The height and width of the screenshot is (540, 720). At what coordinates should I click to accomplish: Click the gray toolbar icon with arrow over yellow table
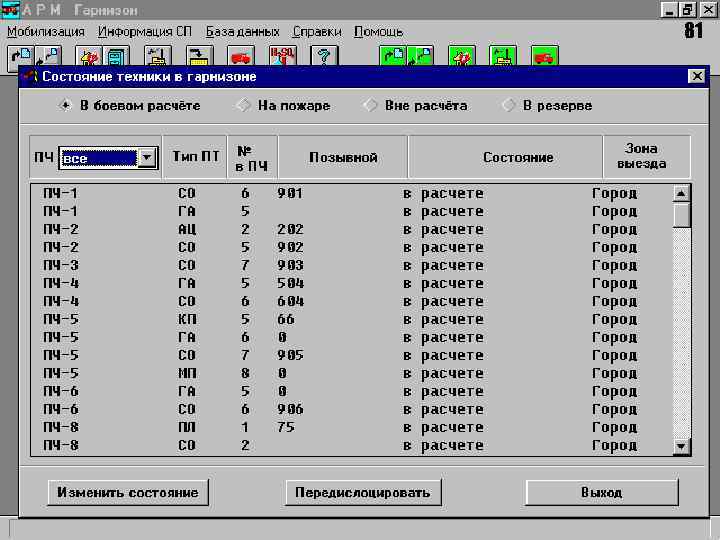tap(199, 56)
